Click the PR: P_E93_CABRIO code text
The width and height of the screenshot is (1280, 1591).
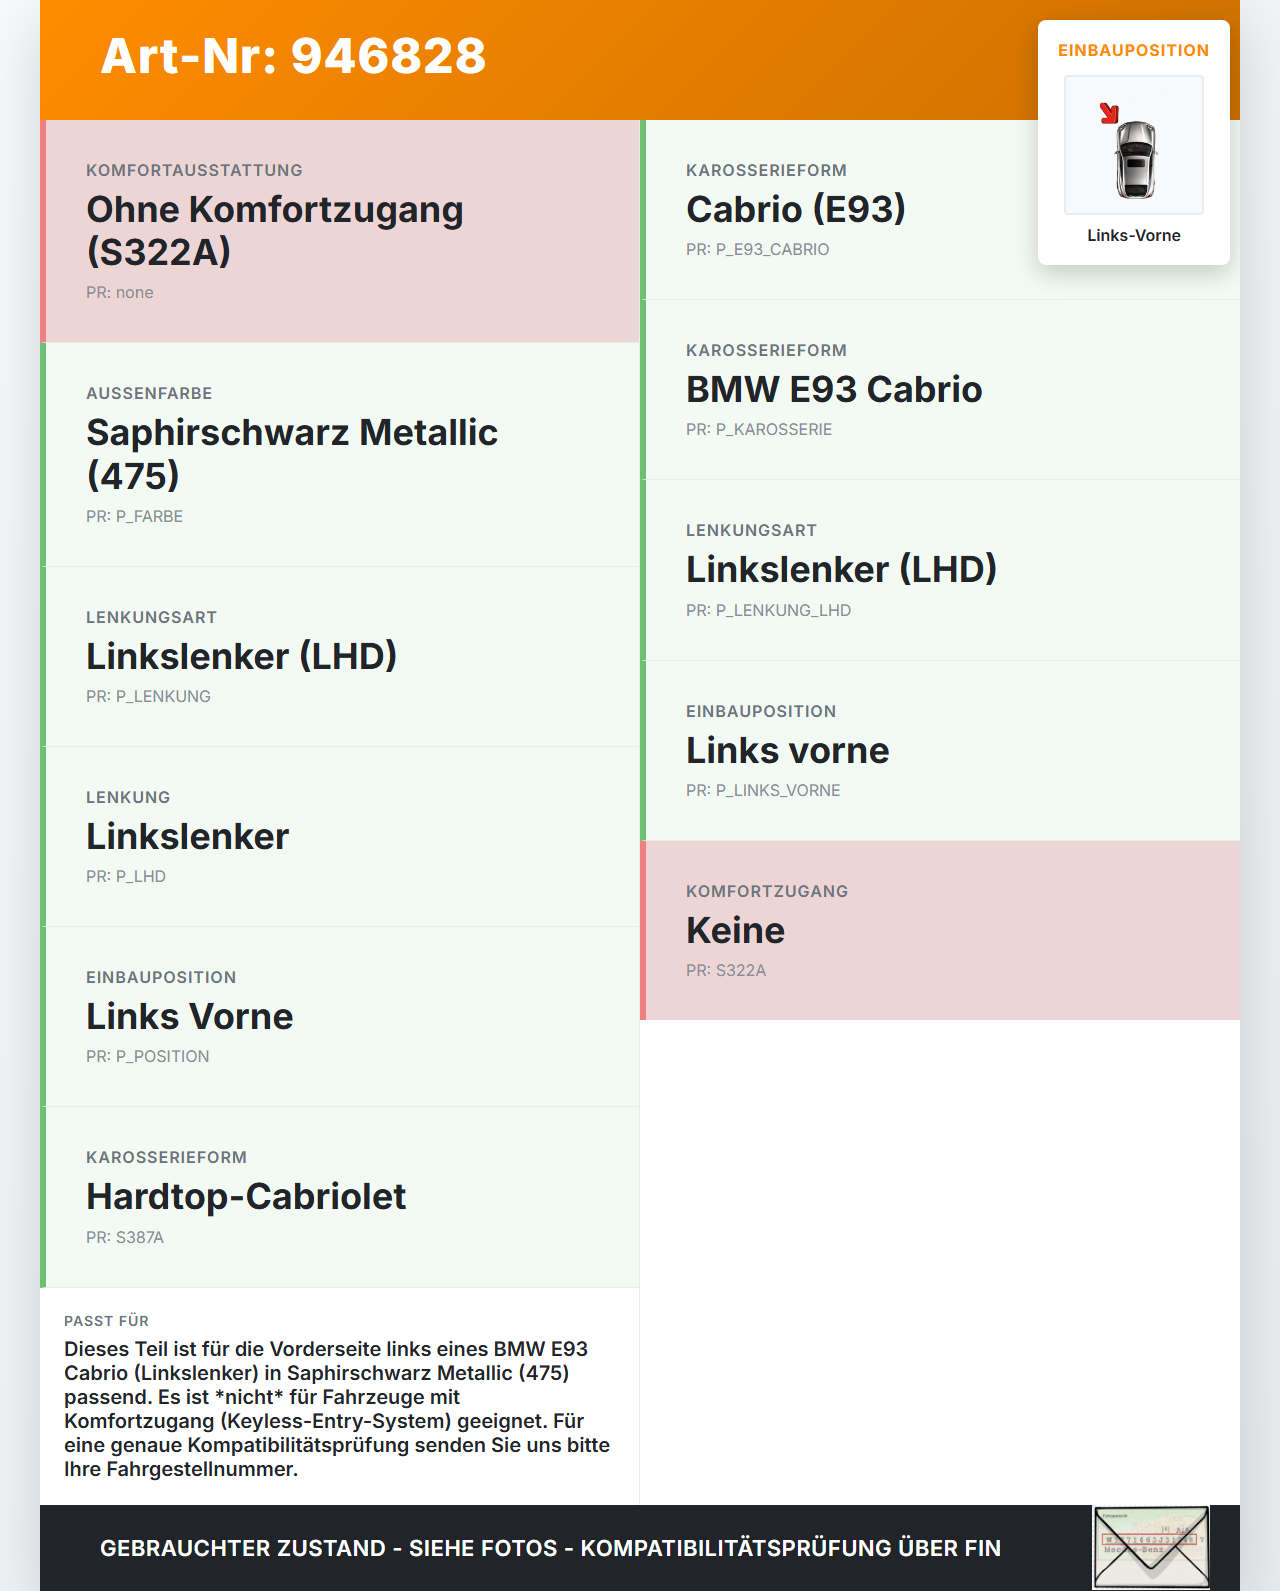tap(757, 250)
